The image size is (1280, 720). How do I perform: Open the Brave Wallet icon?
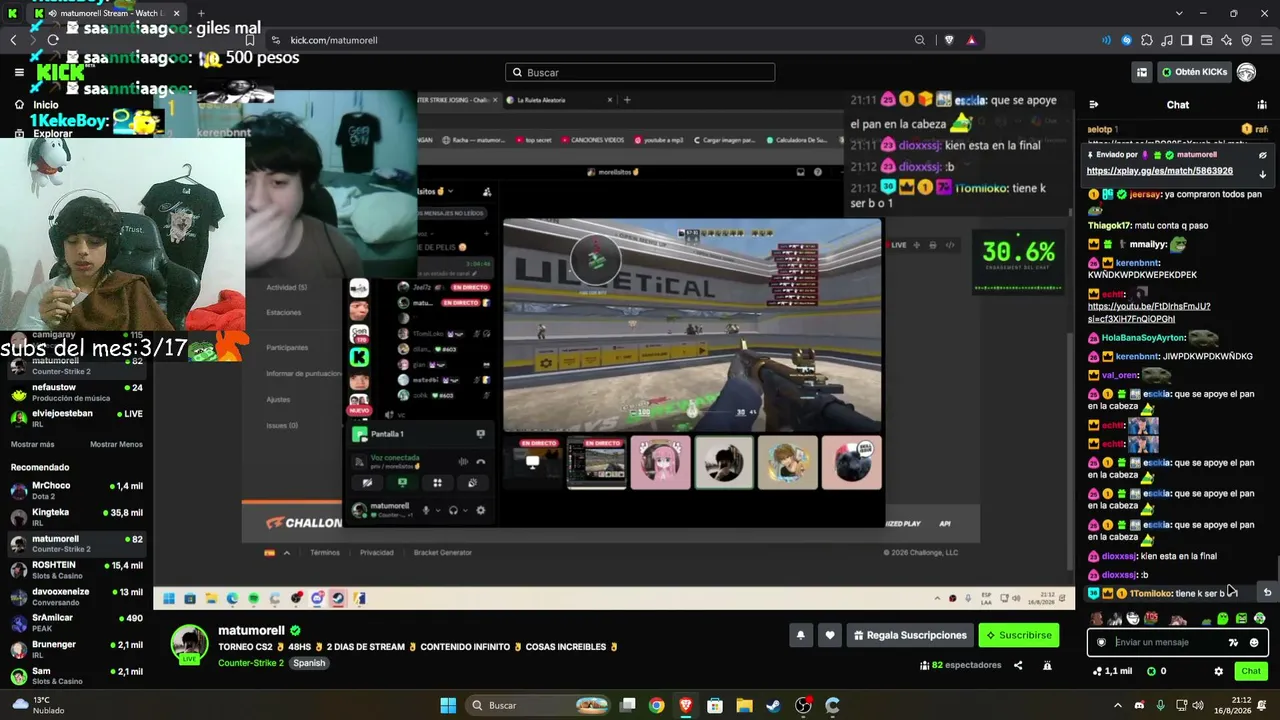tap(1206, 40)
